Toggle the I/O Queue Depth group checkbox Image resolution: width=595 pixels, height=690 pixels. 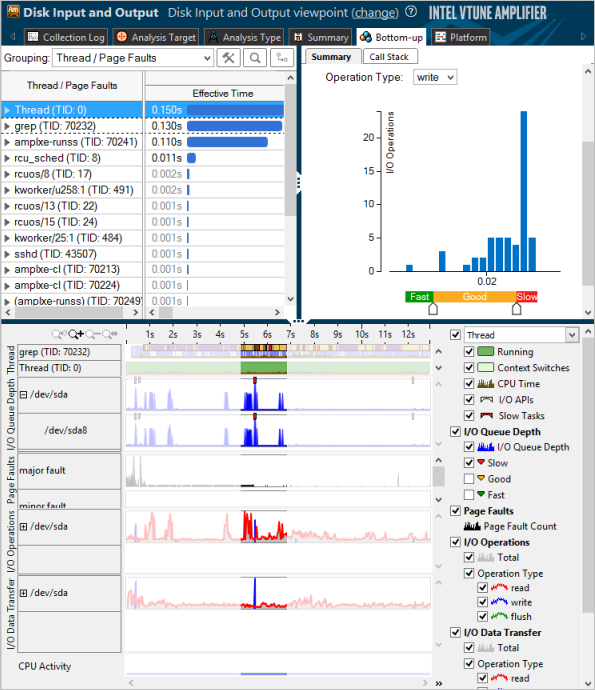click(455, 432)
